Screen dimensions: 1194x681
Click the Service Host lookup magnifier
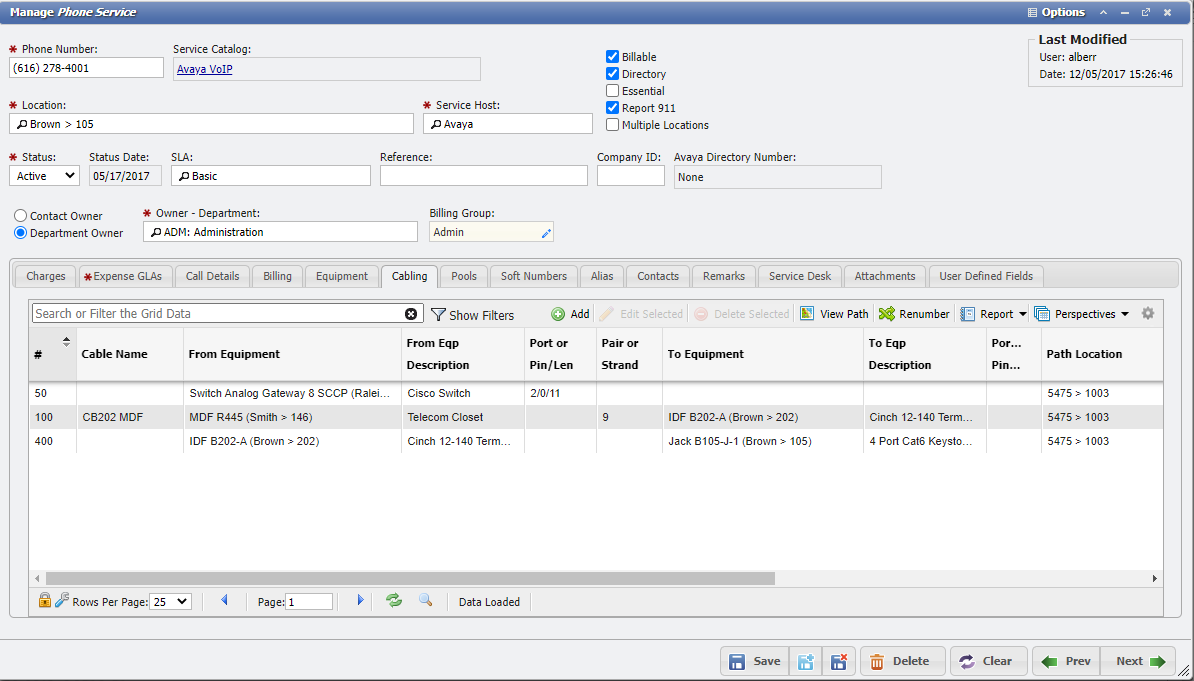[436, 124]
